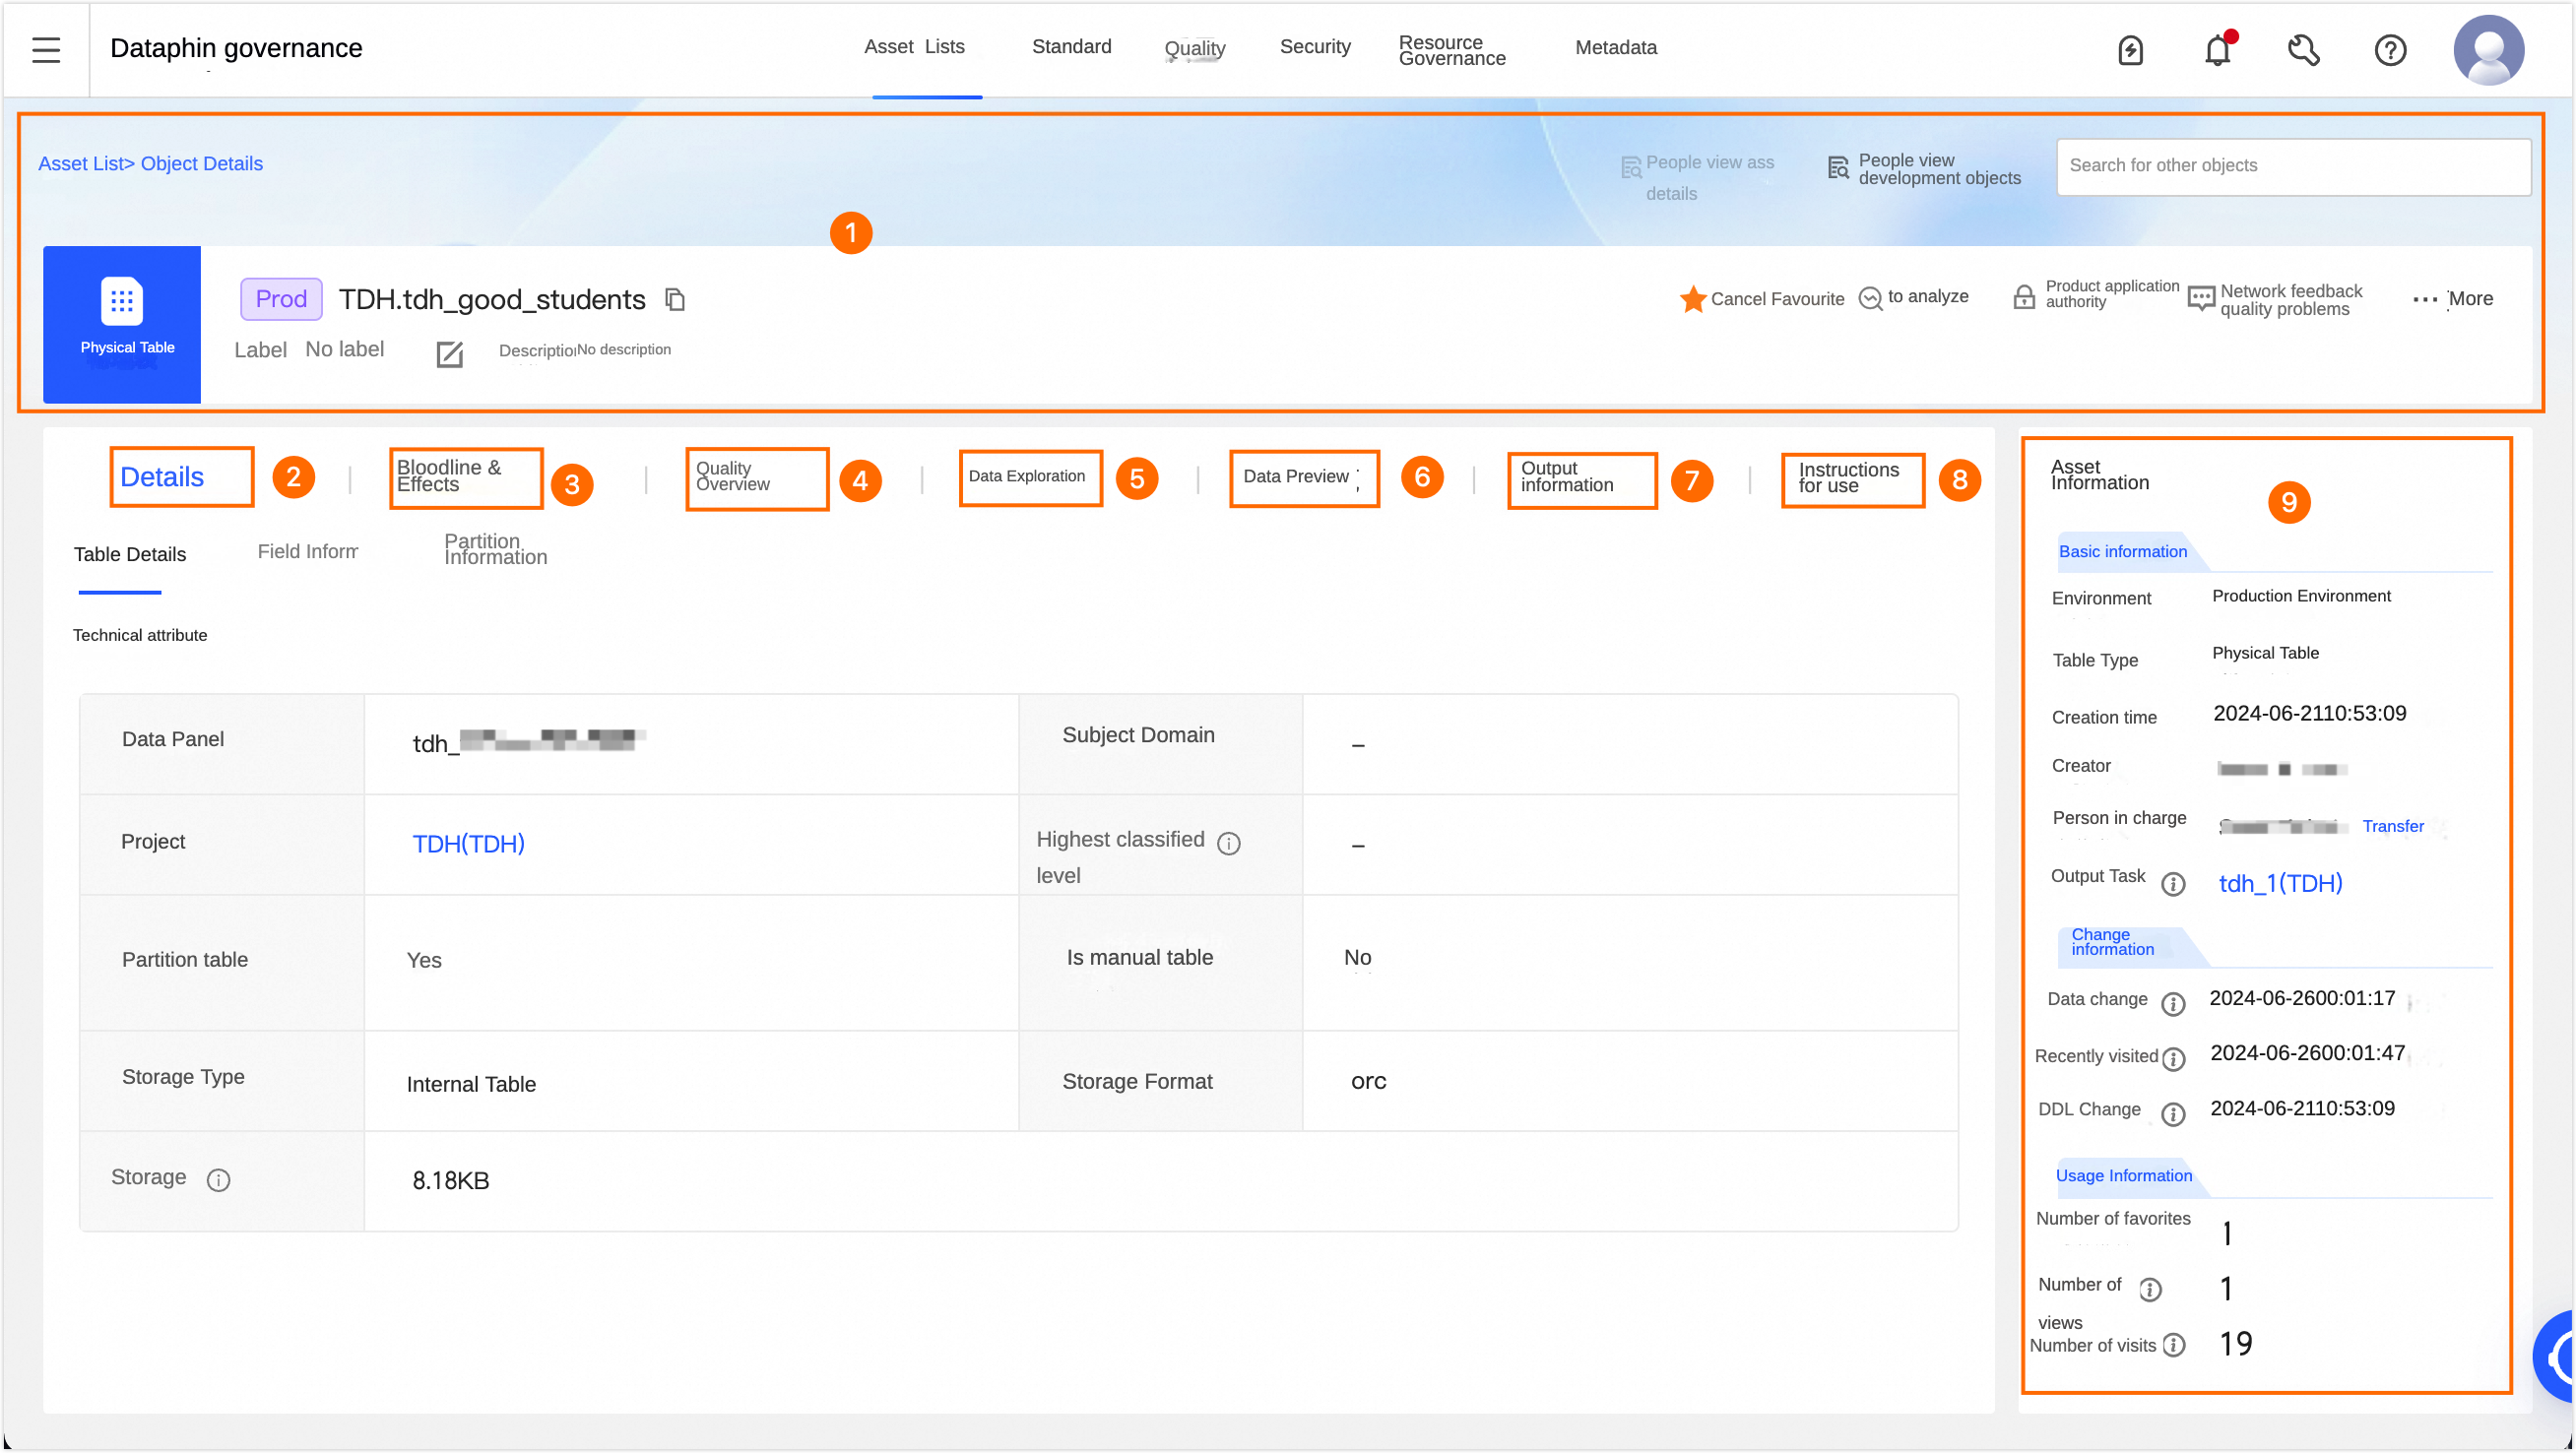Copy table name TDH.tdh_good_students icon
The height and width of the screenshot is (1453, 2576).
tap(675, 299)
